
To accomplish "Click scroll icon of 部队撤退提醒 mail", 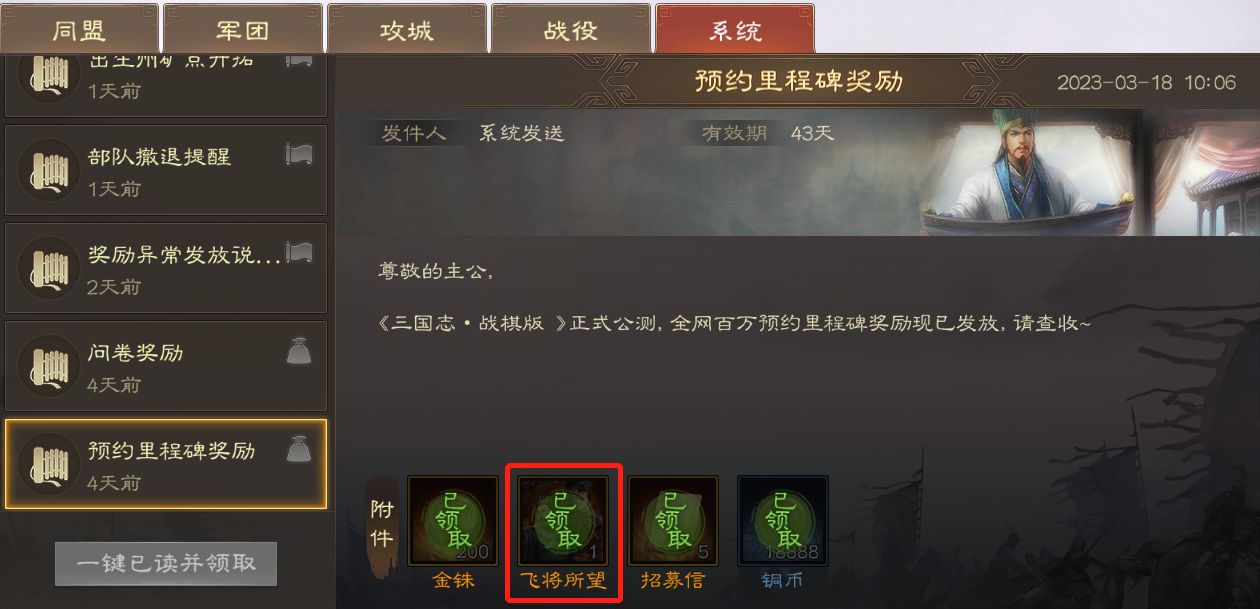I will pyautogui.click(x=48, y=170).
